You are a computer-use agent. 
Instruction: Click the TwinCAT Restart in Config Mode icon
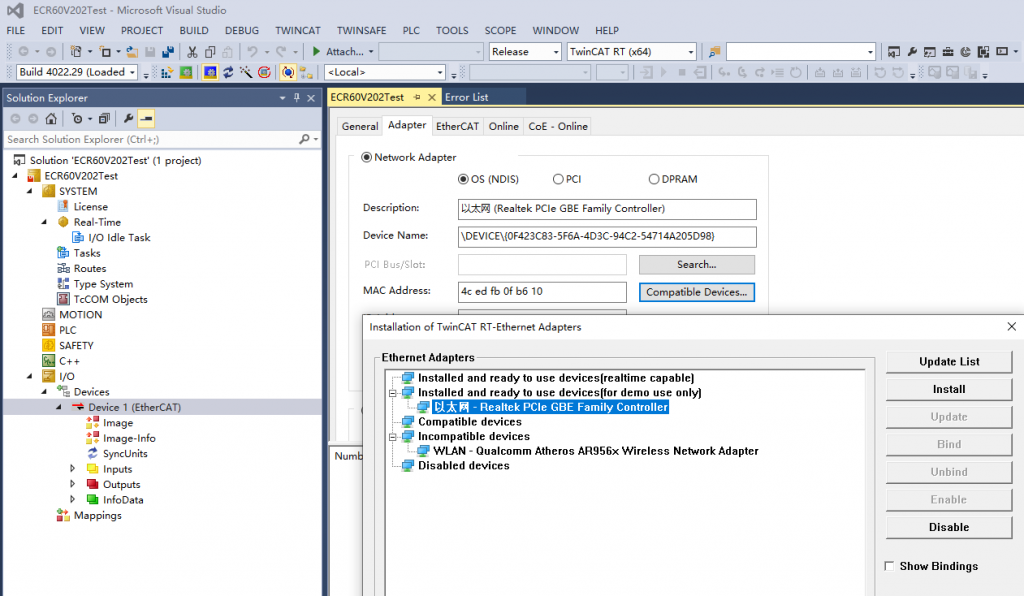[210, 72]
